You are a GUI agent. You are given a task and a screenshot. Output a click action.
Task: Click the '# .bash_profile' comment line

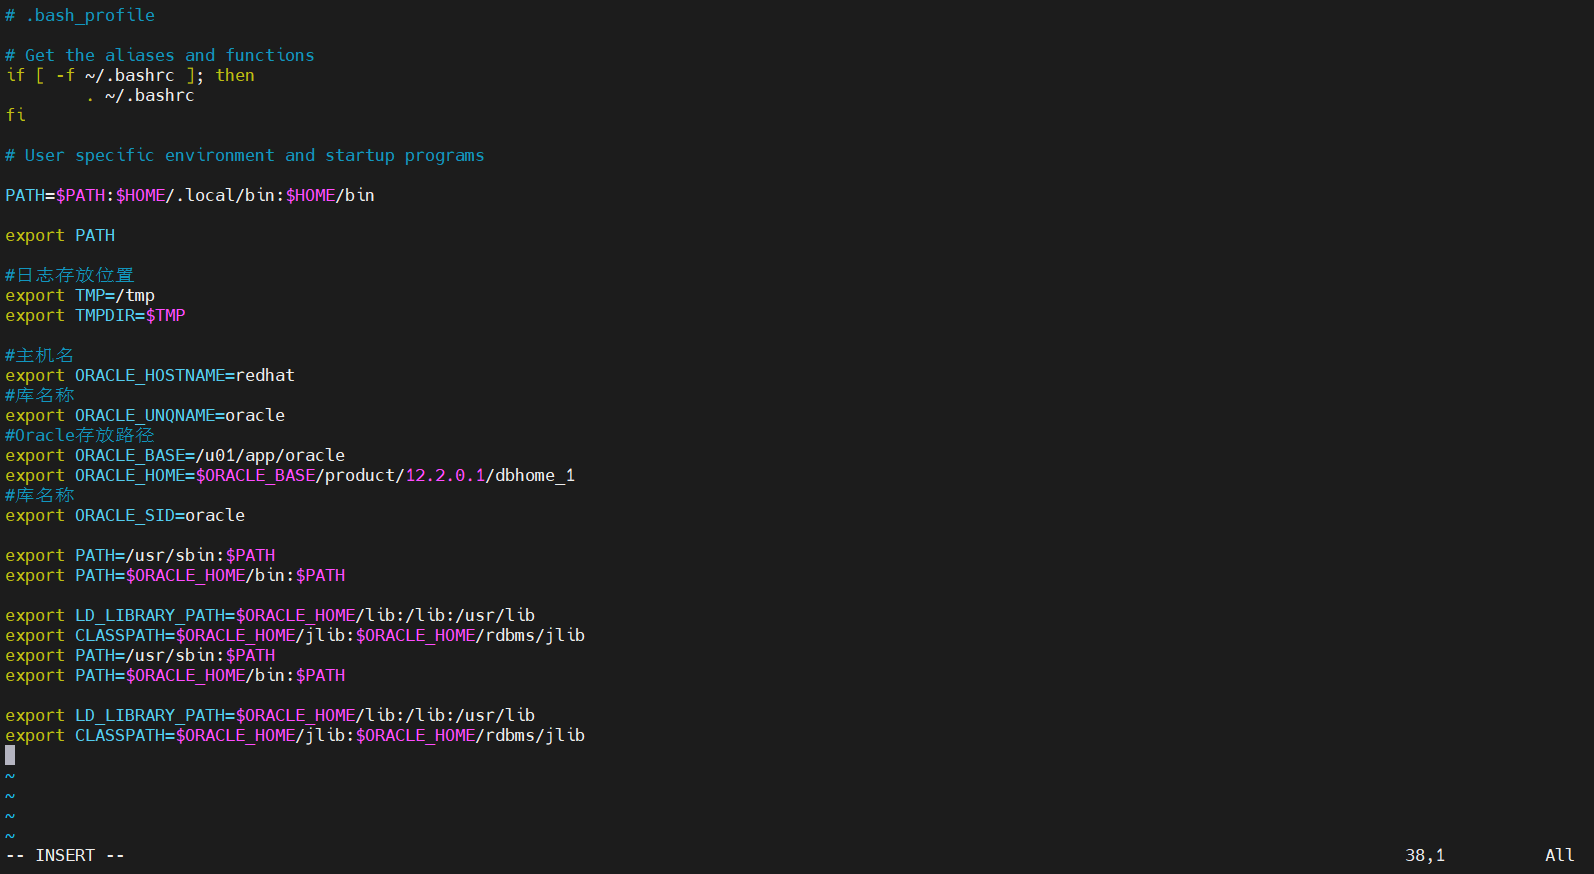click(80, 15)
